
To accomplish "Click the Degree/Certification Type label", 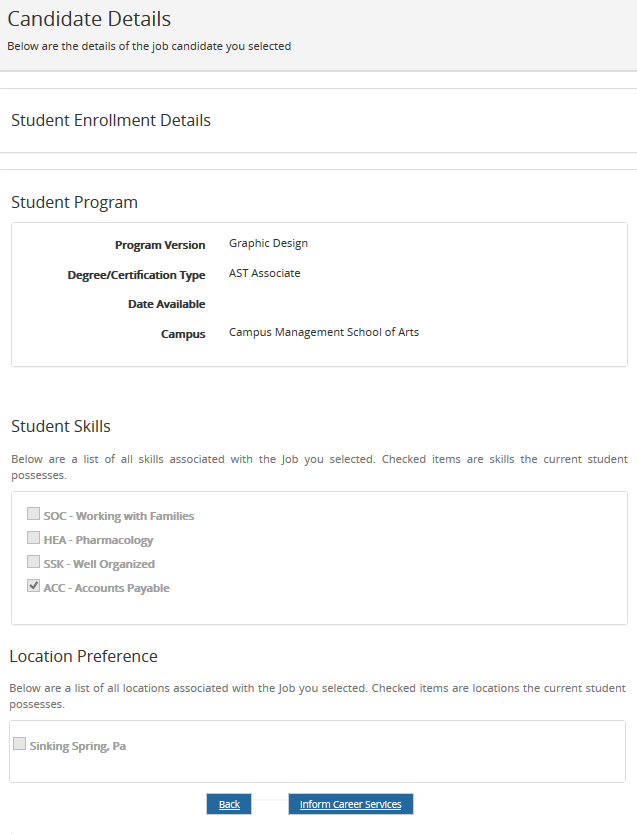I will tap(136, 274).
